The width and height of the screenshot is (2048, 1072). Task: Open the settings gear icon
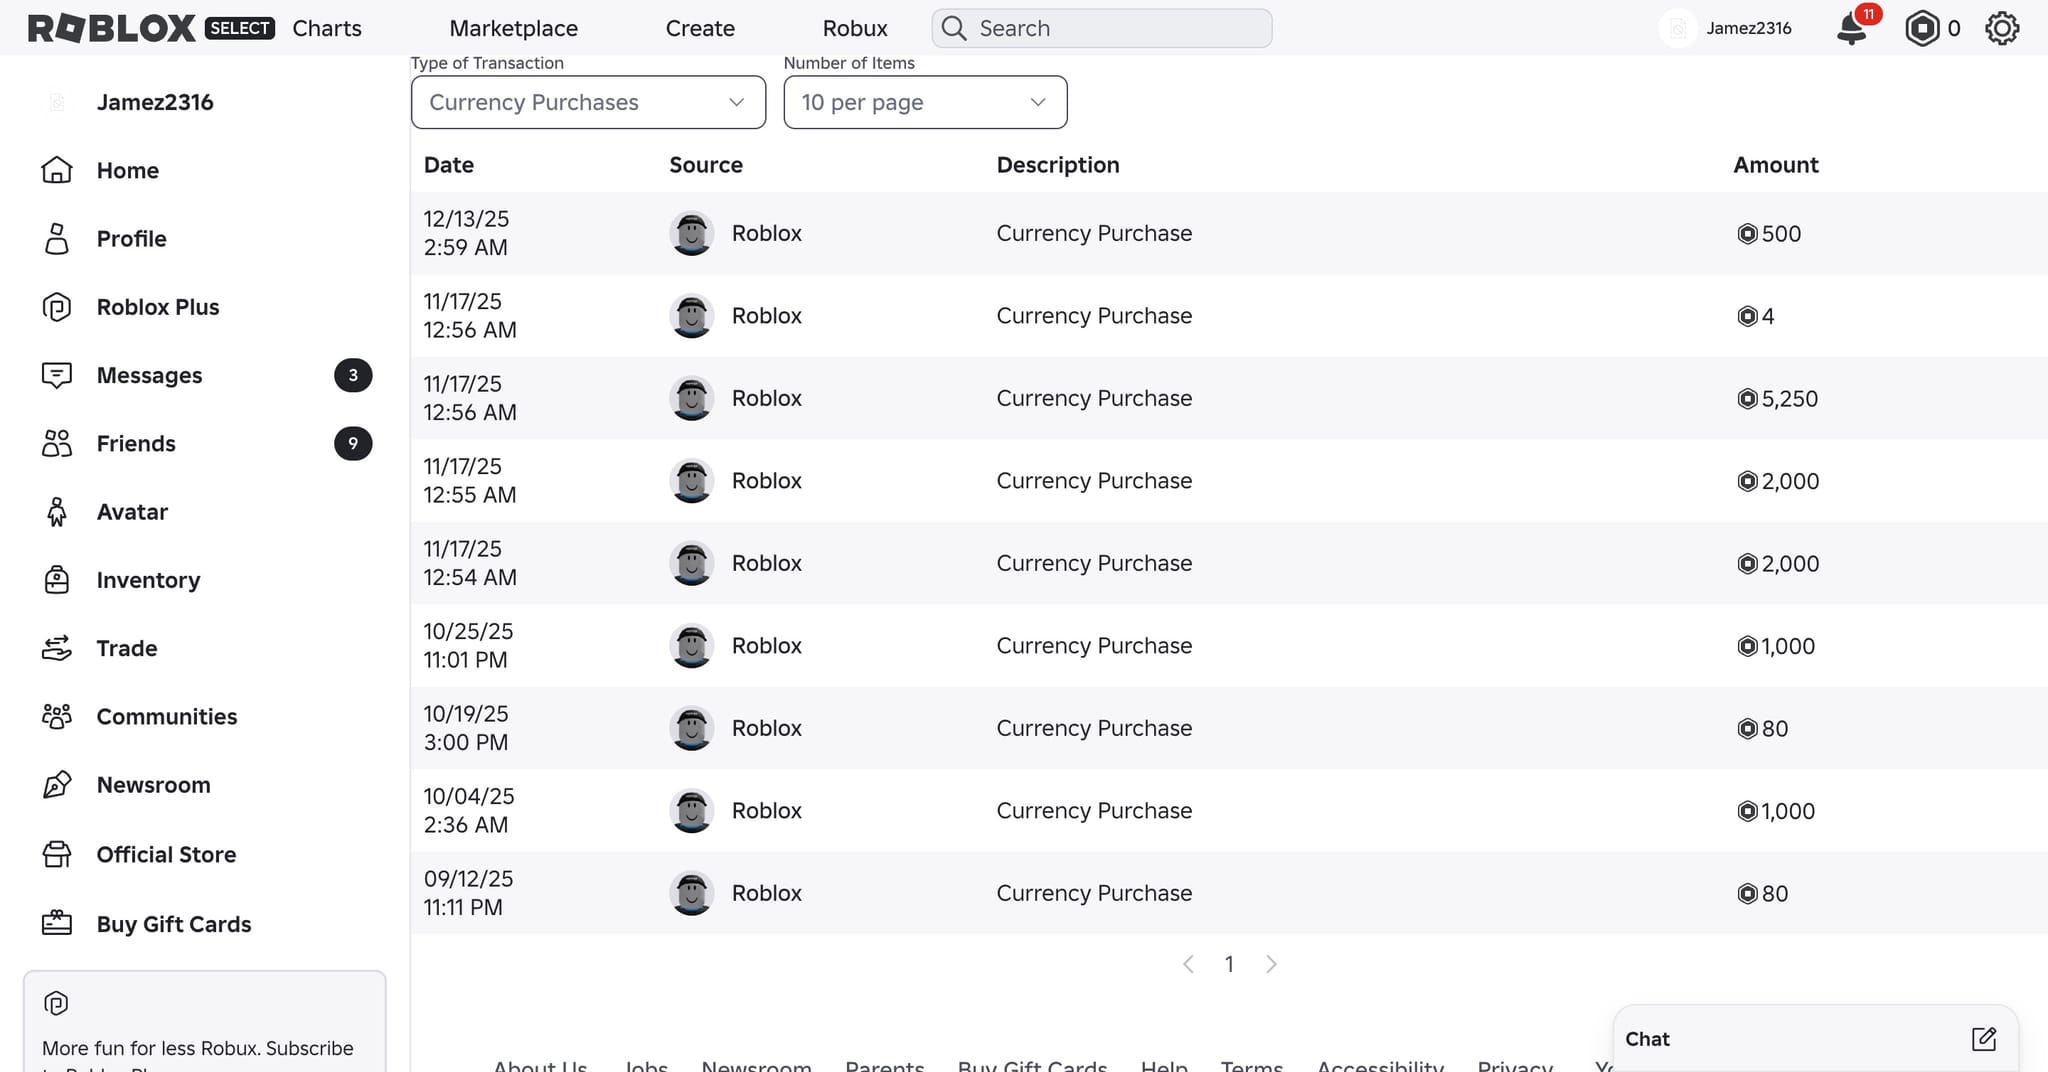pos(2002,28)
